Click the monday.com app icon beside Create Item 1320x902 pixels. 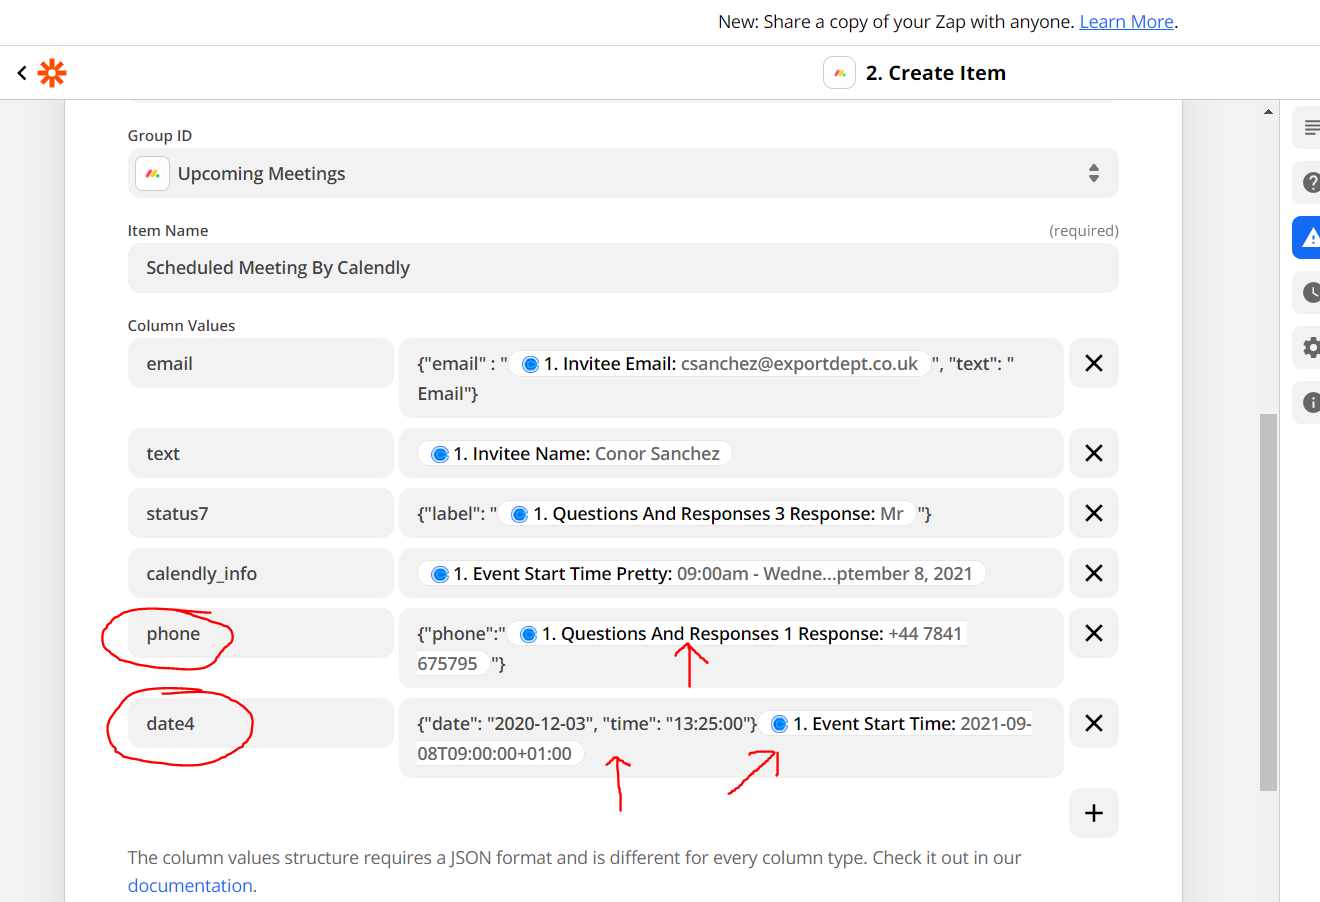click(x=839, y=73)
